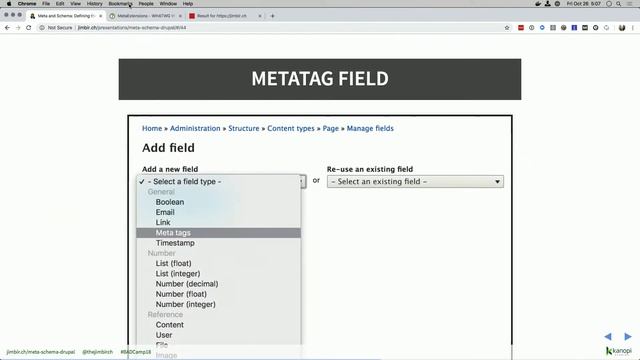Viewport: 640px width, 360px height.
Task: Open the Window menu
Action: pyautogui.click(x=168, y=4)
